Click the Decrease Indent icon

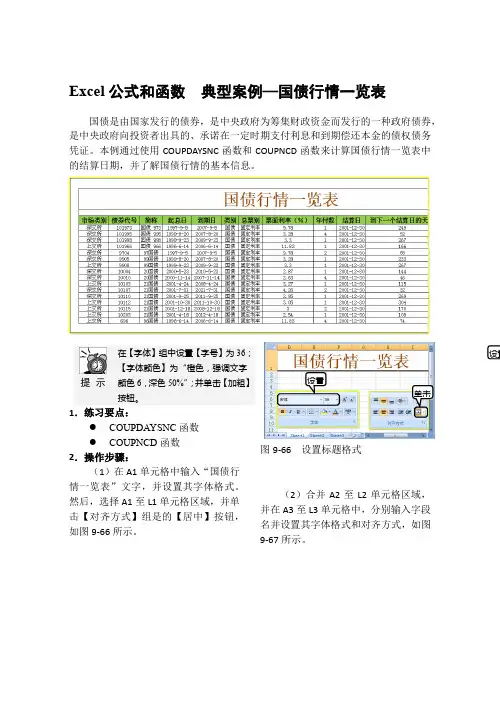click(x=400, y=412)
